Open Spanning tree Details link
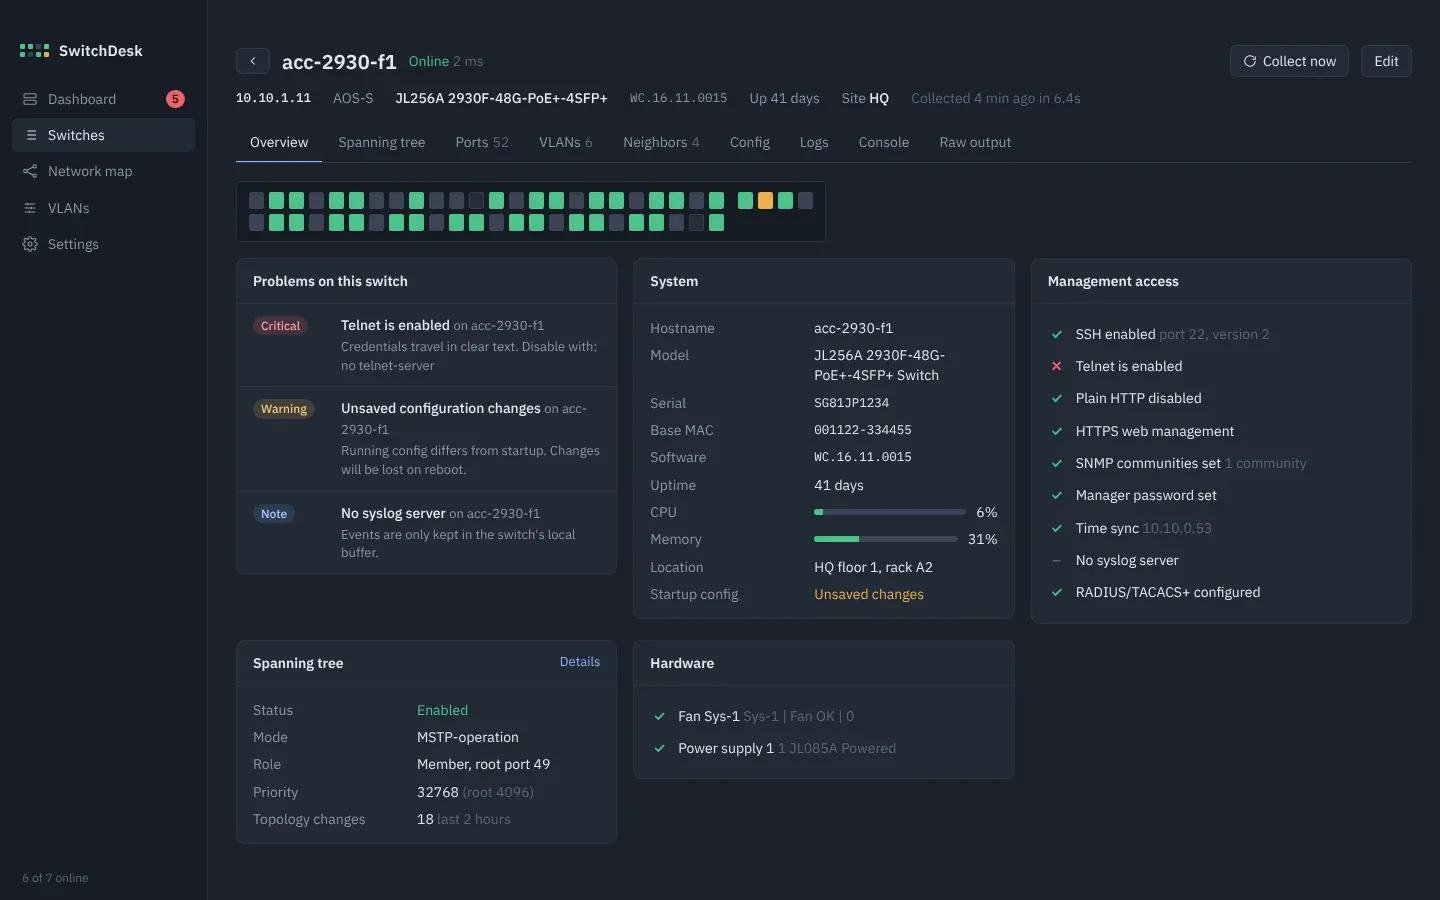Viewport: 1440px width, 900px height. pos(580,662)
